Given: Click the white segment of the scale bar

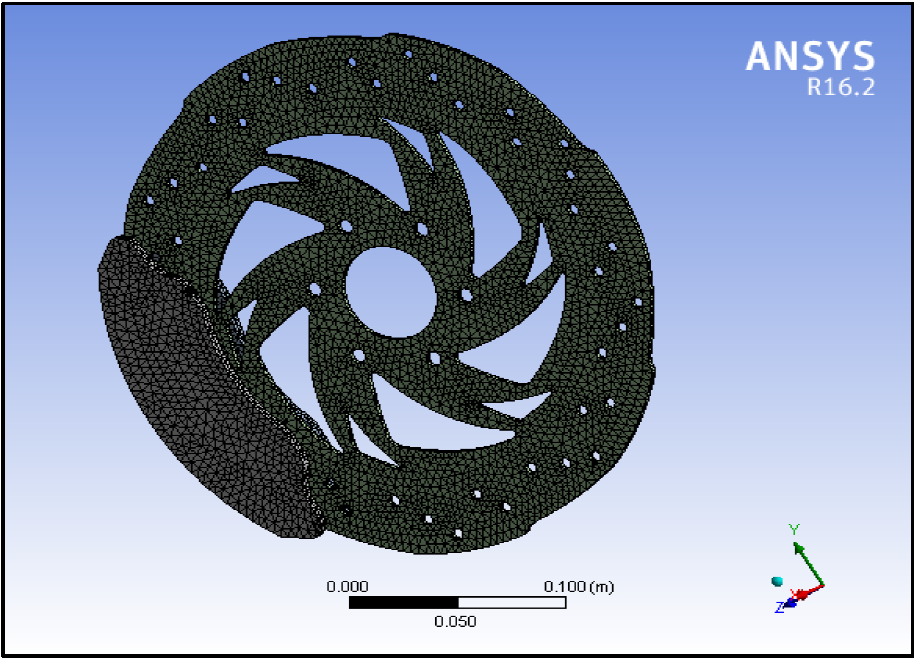Looking at the screenshot, I should tap(511, 603).
